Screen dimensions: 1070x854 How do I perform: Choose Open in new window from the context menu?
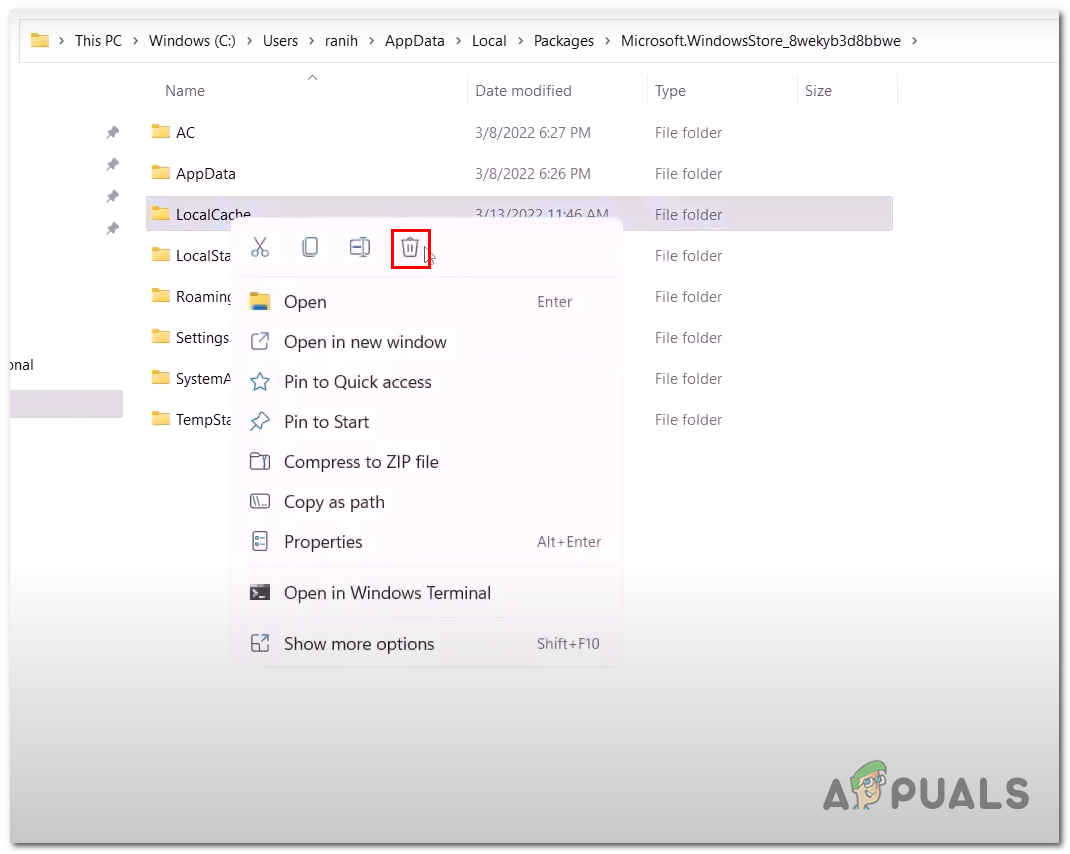(365, 341)
